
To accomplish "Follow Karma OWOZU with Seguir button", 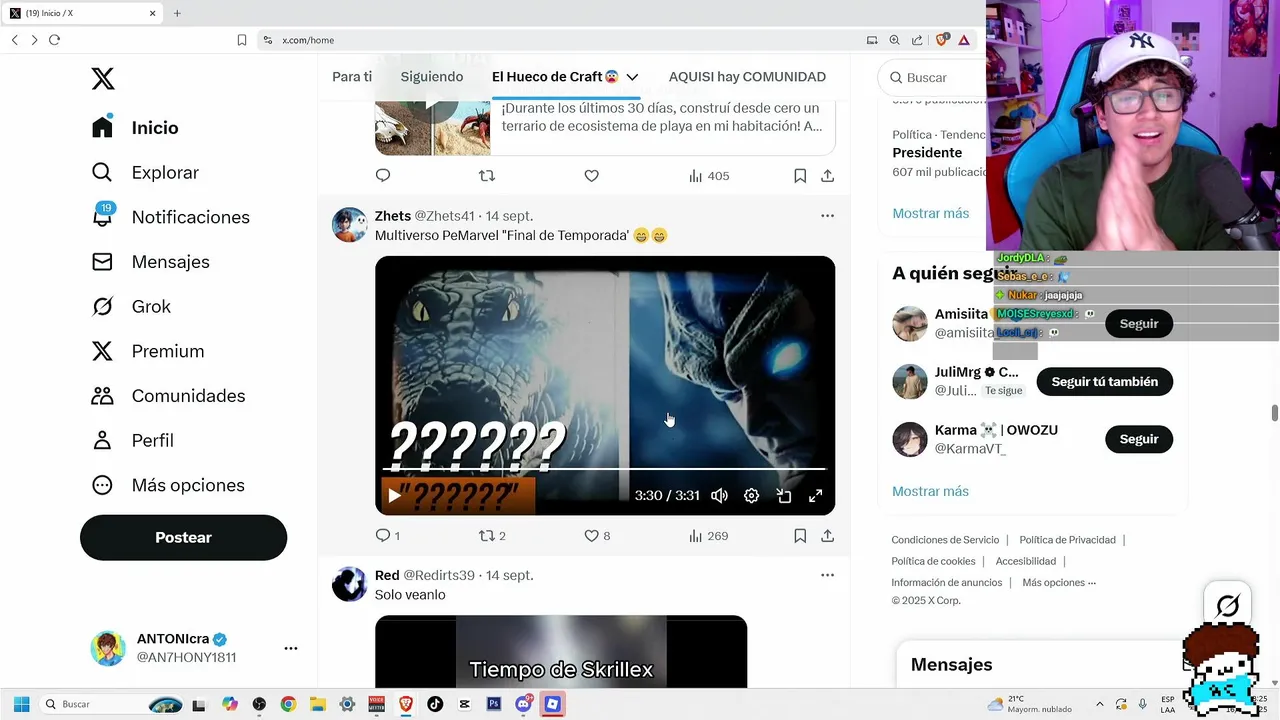I will pyautogui.click(x=1139, y=439).
